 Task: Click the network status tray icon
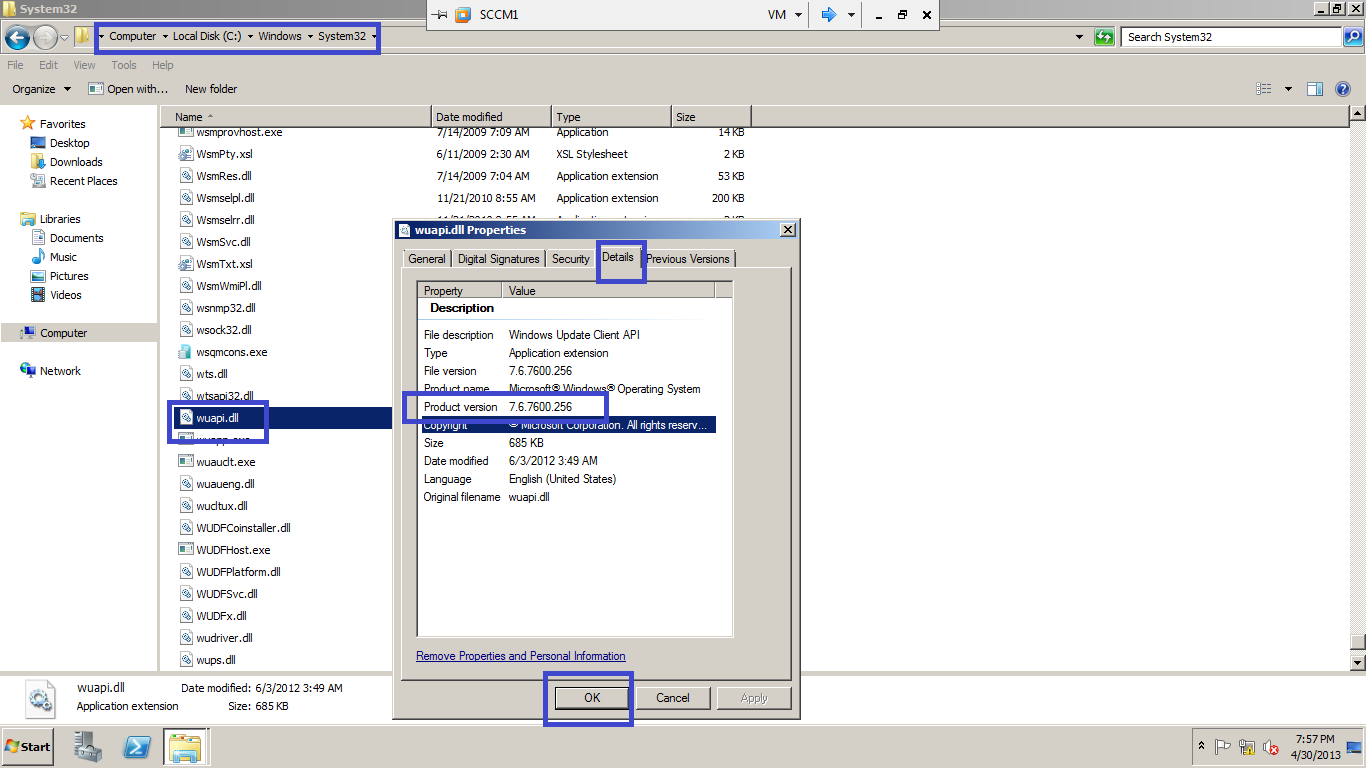(x=1246, y=747)
